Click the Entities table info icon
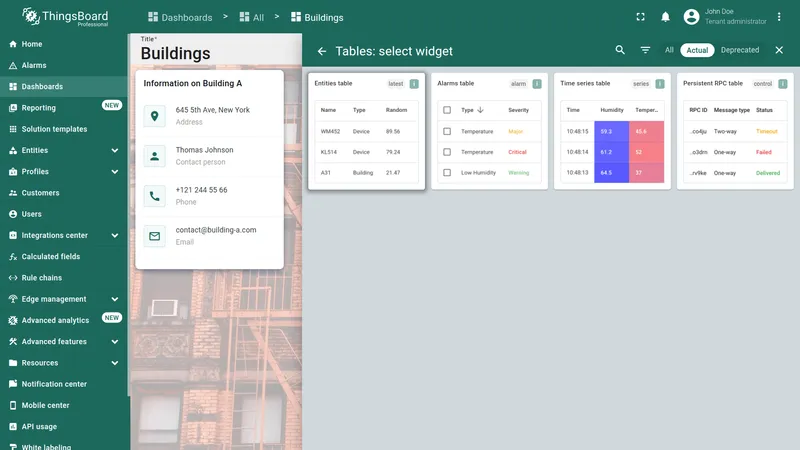This screenshot has height=450, width=800. [414, 84]
